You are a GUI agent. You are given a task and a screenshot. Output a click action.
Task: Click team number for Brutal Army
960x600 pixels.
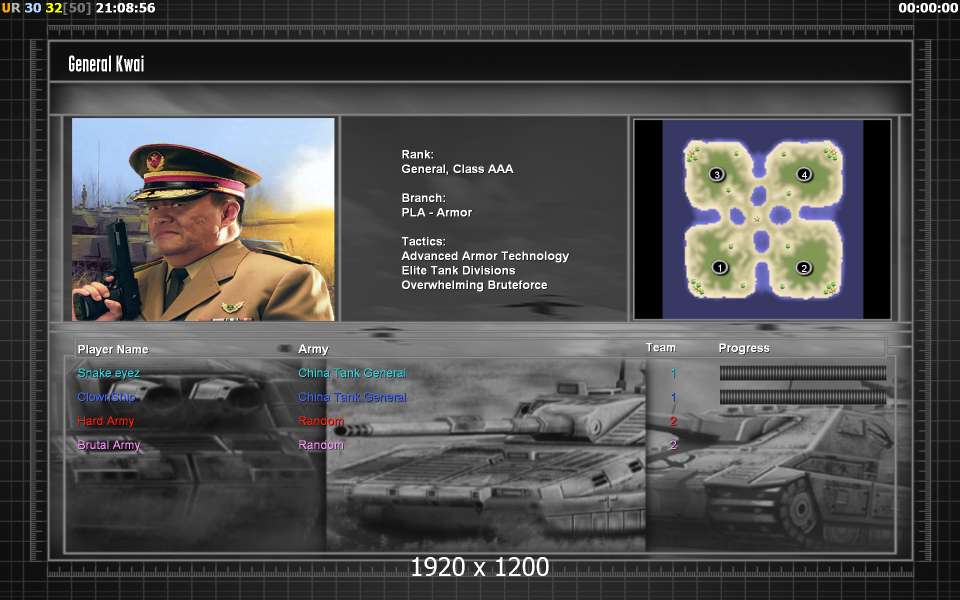[x=673, y=444]
